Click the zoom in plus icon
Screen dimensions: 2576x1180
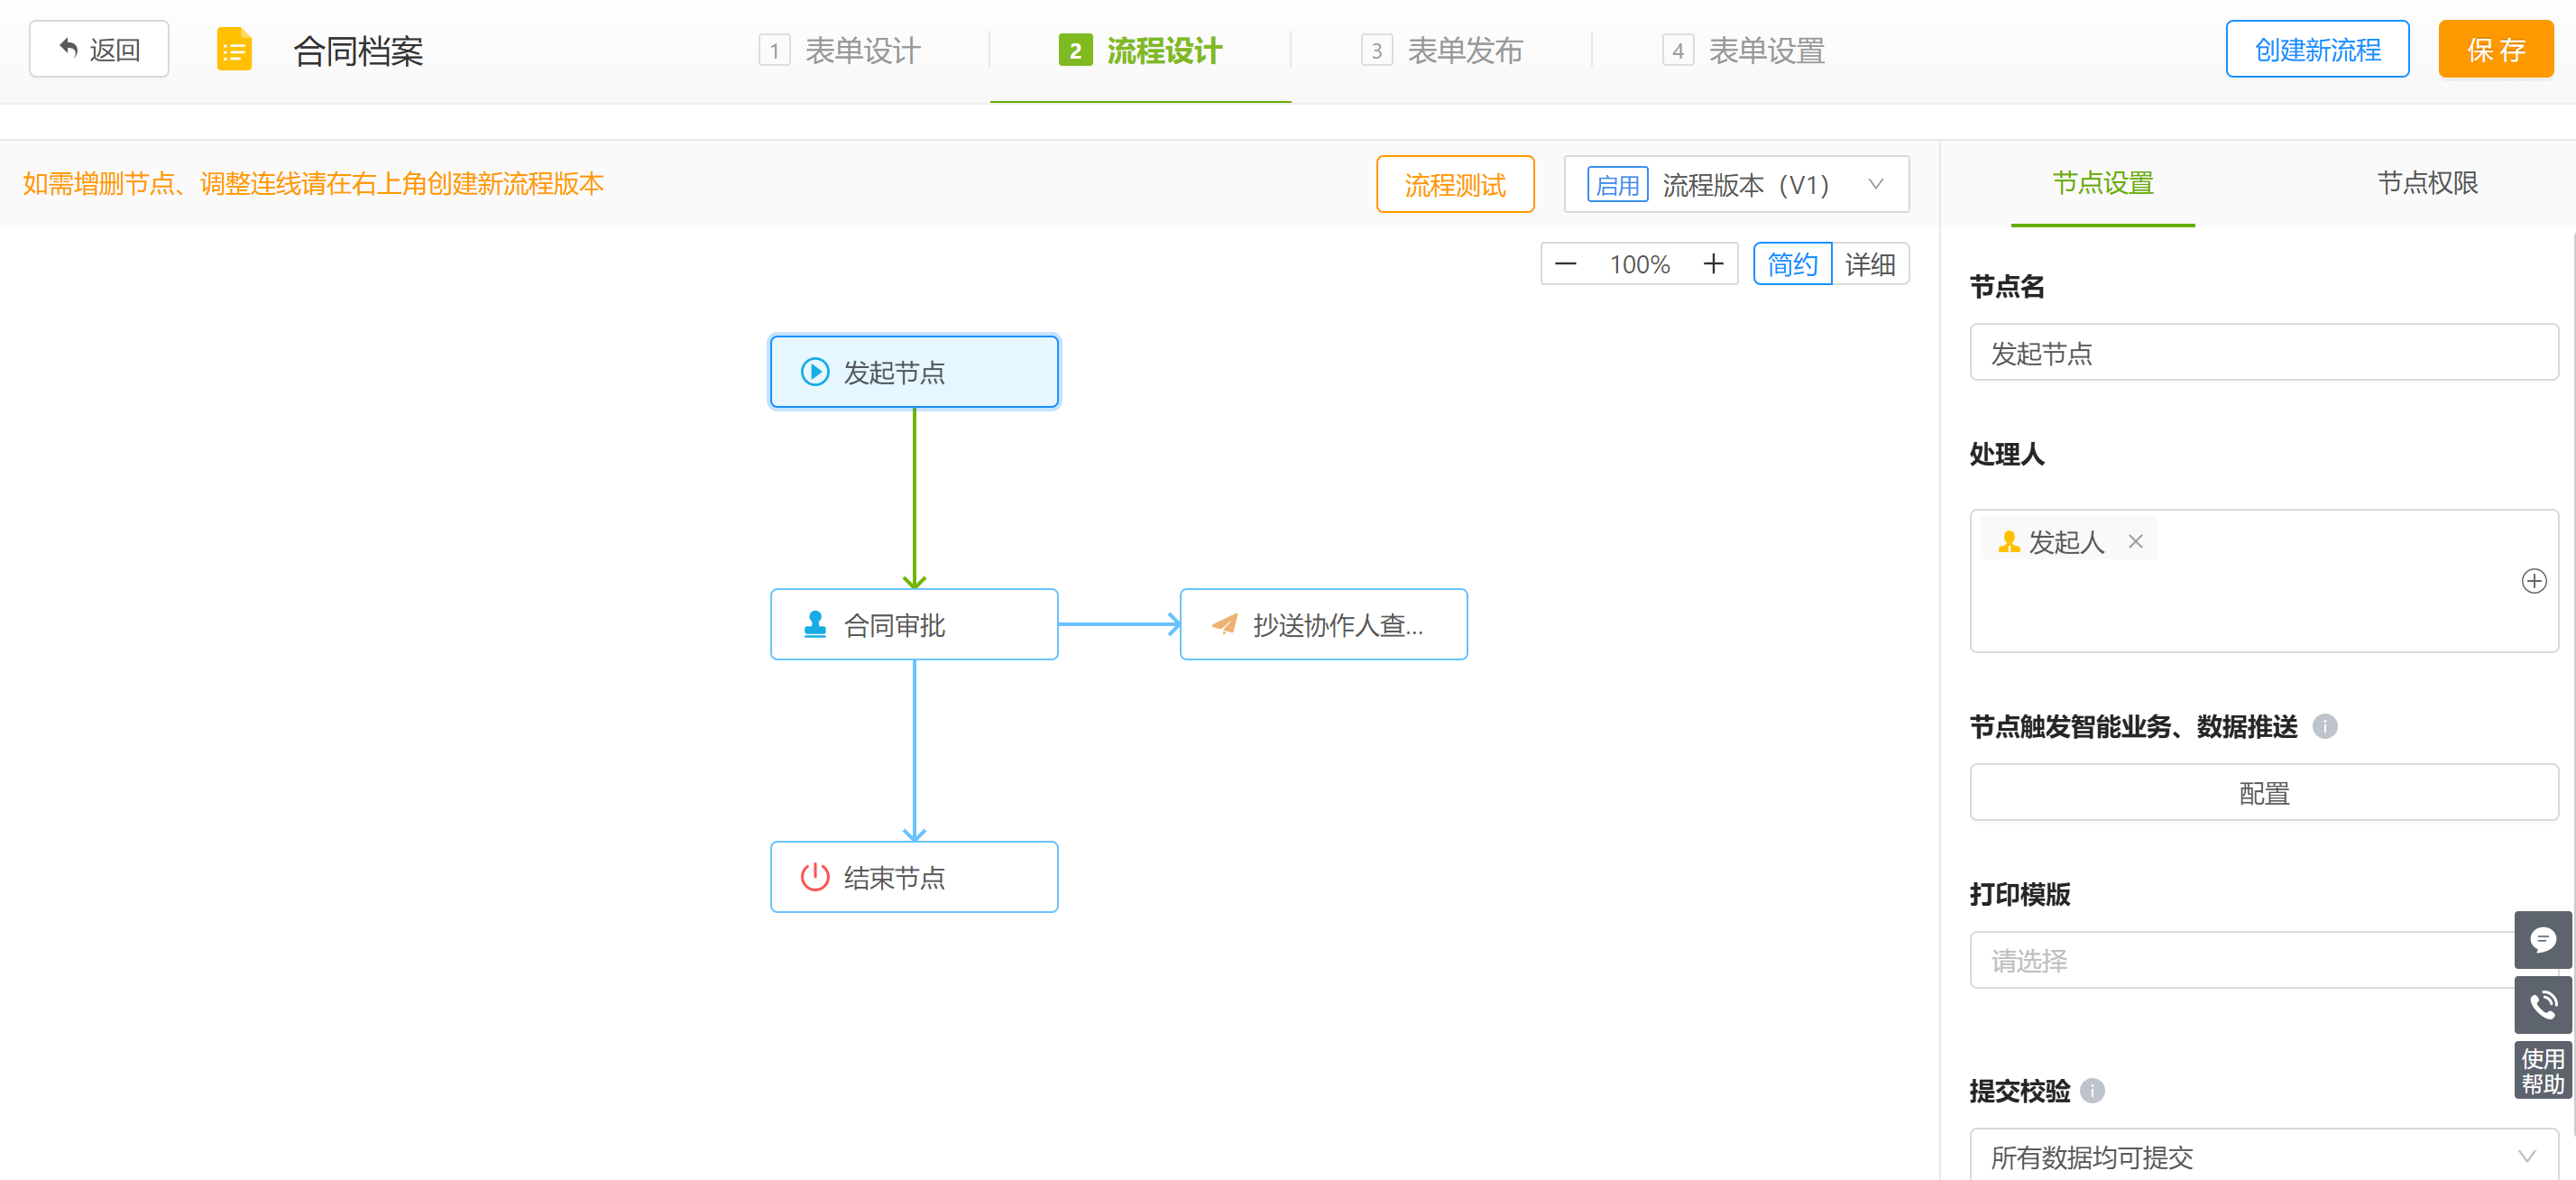[x=1713, y=264]
